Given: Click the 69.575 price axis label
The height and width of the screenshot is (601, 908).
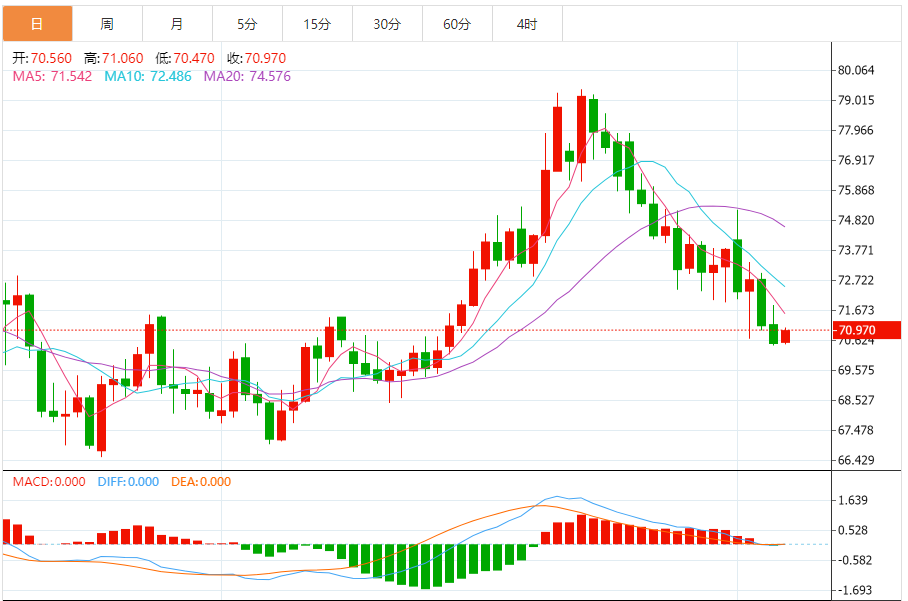Looking at the screenshot, I should click(856, 370).
